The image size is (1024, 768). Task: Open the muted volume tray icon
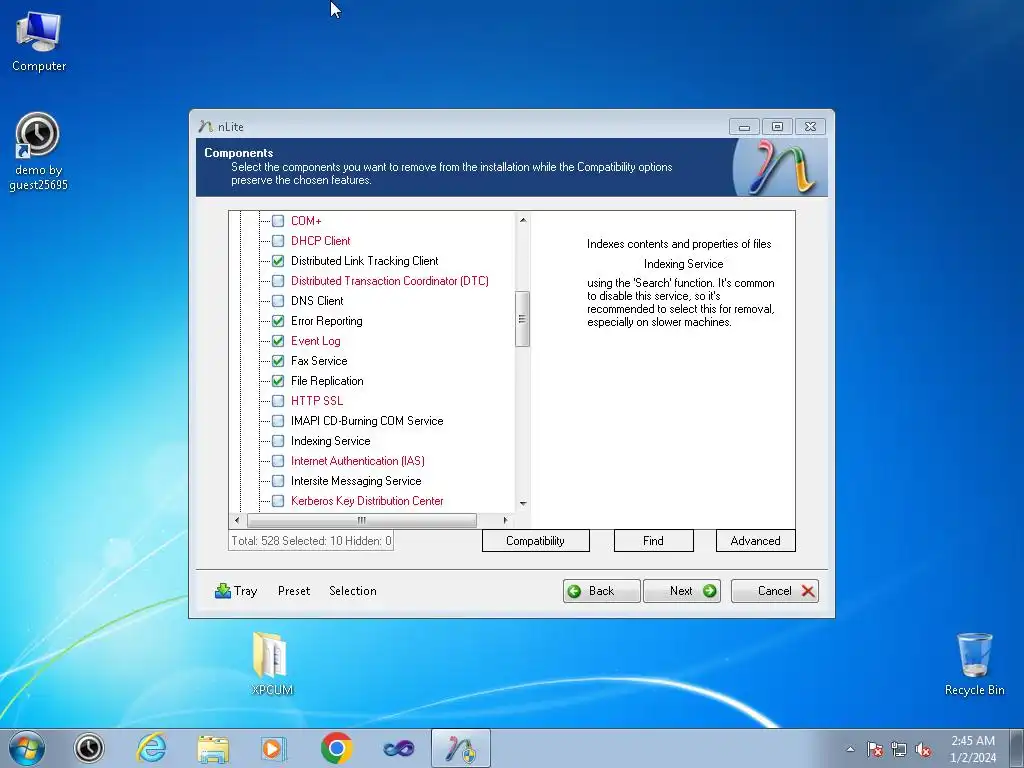pos(923,749)
